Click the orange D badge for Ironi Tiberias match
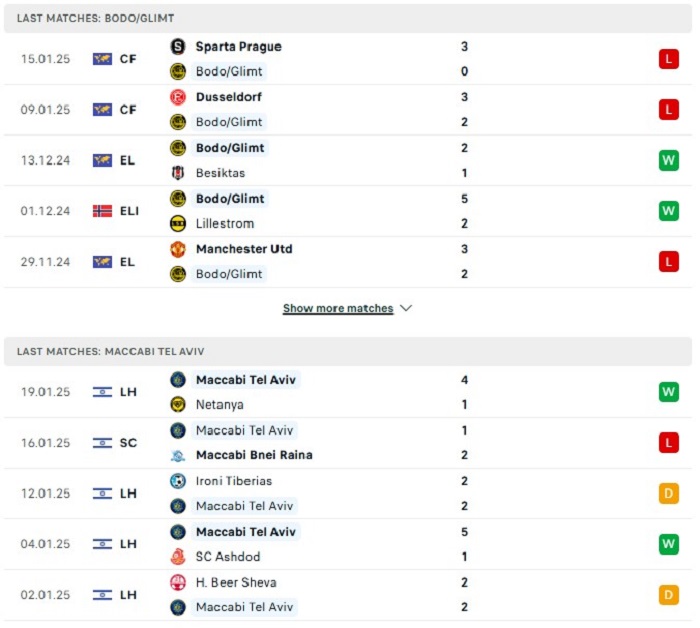 pyautogui.click(x=668, y=493)
